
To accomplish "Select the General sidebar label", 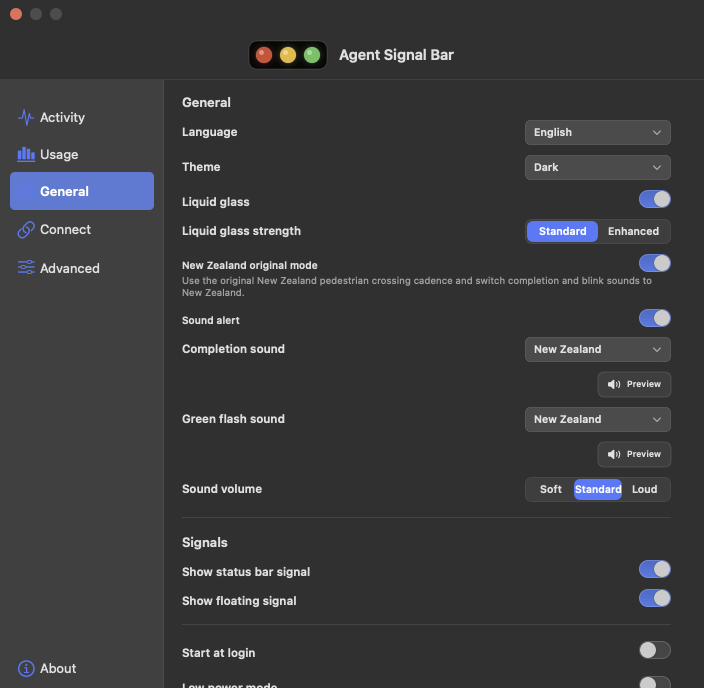I will [x=64, y=191].
